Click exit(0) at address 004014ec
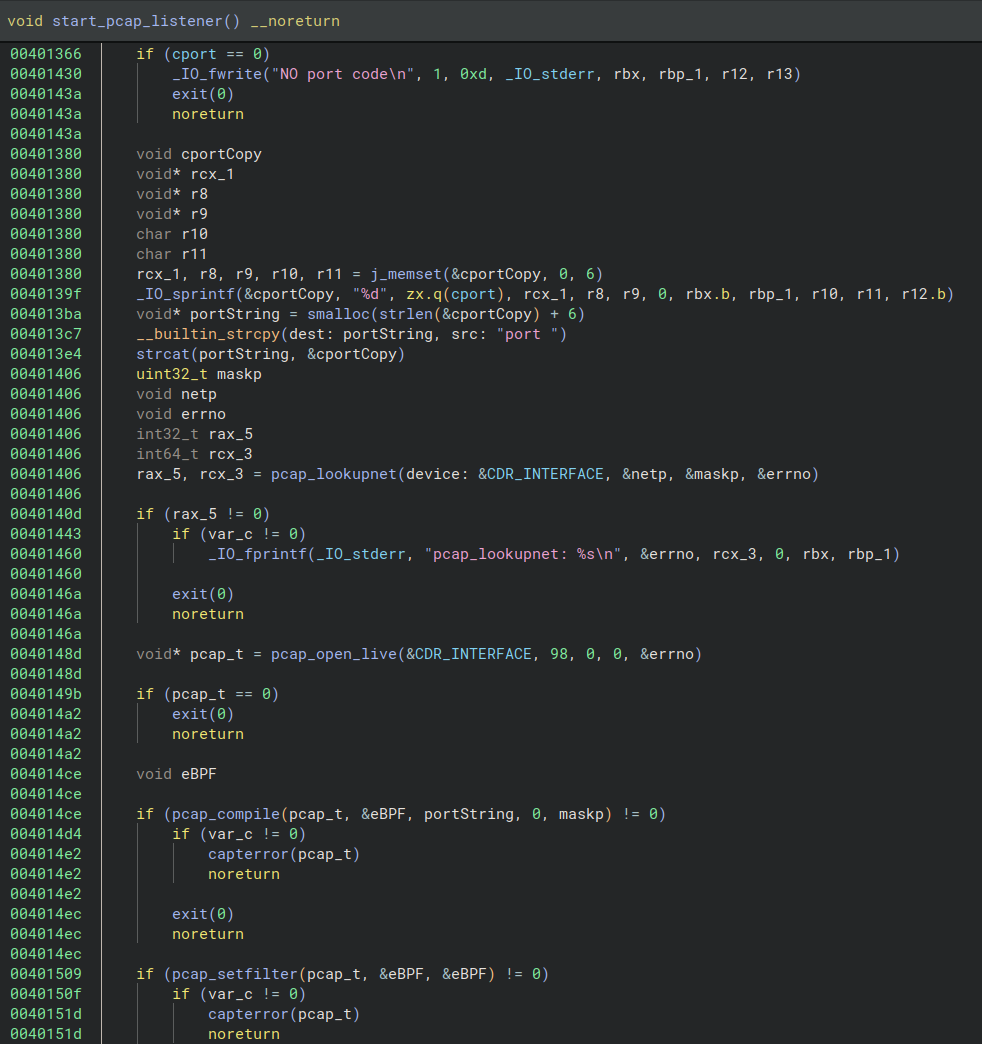 (203, 913)
